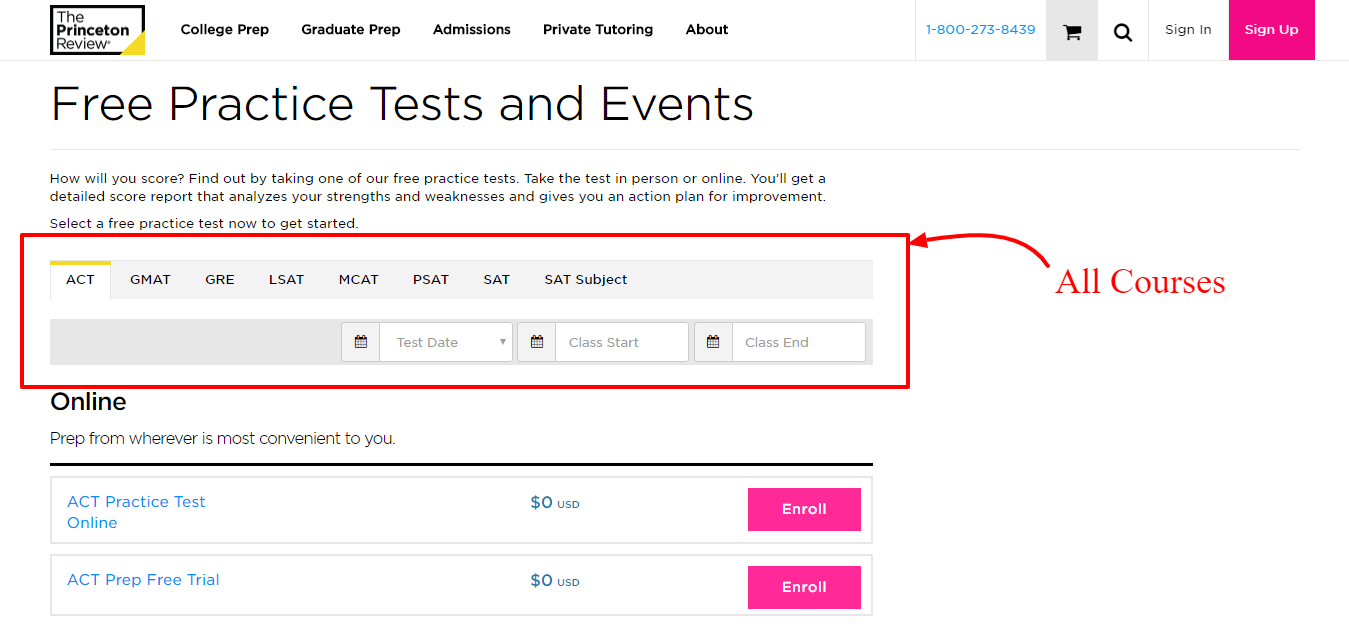Click the pink Sign Up button
This screenshot has width=1349, height=640.
tap(1271, 30)
